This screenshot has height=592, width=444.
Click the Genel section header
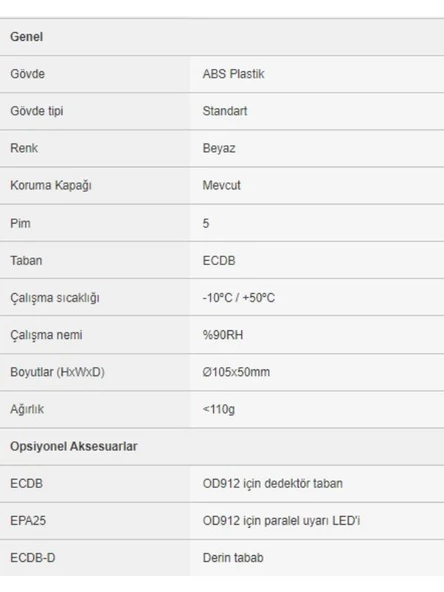tap(26, 37)
